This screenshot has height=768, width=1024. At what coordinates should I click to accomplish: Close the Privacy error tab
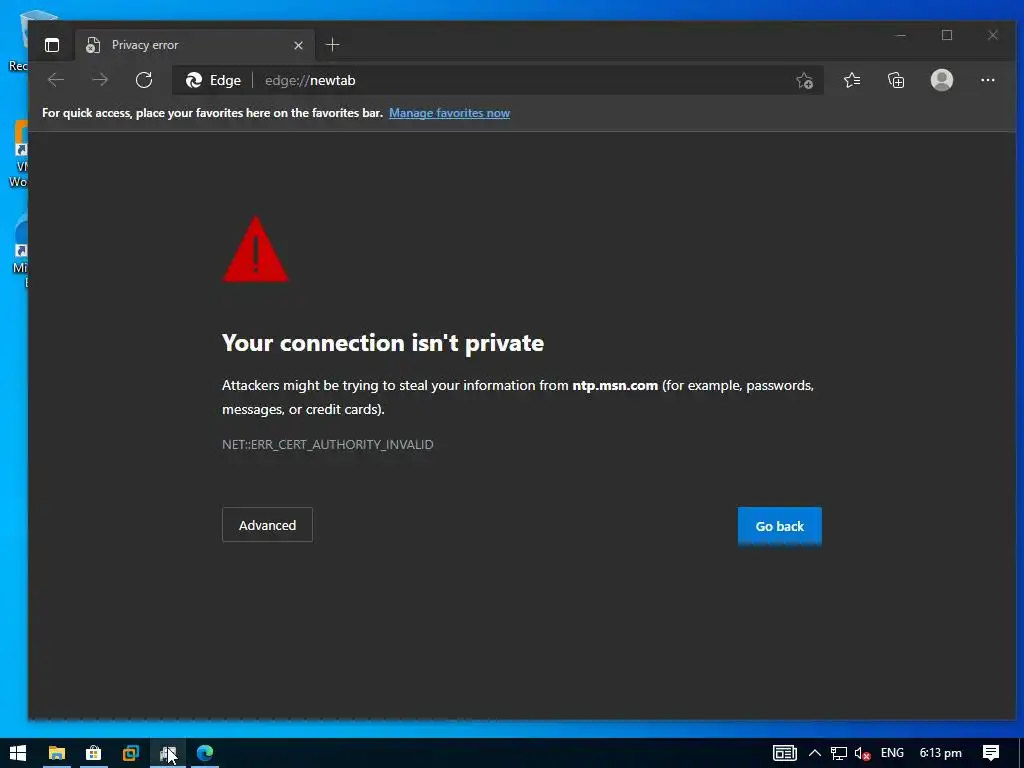pos(298,45)
